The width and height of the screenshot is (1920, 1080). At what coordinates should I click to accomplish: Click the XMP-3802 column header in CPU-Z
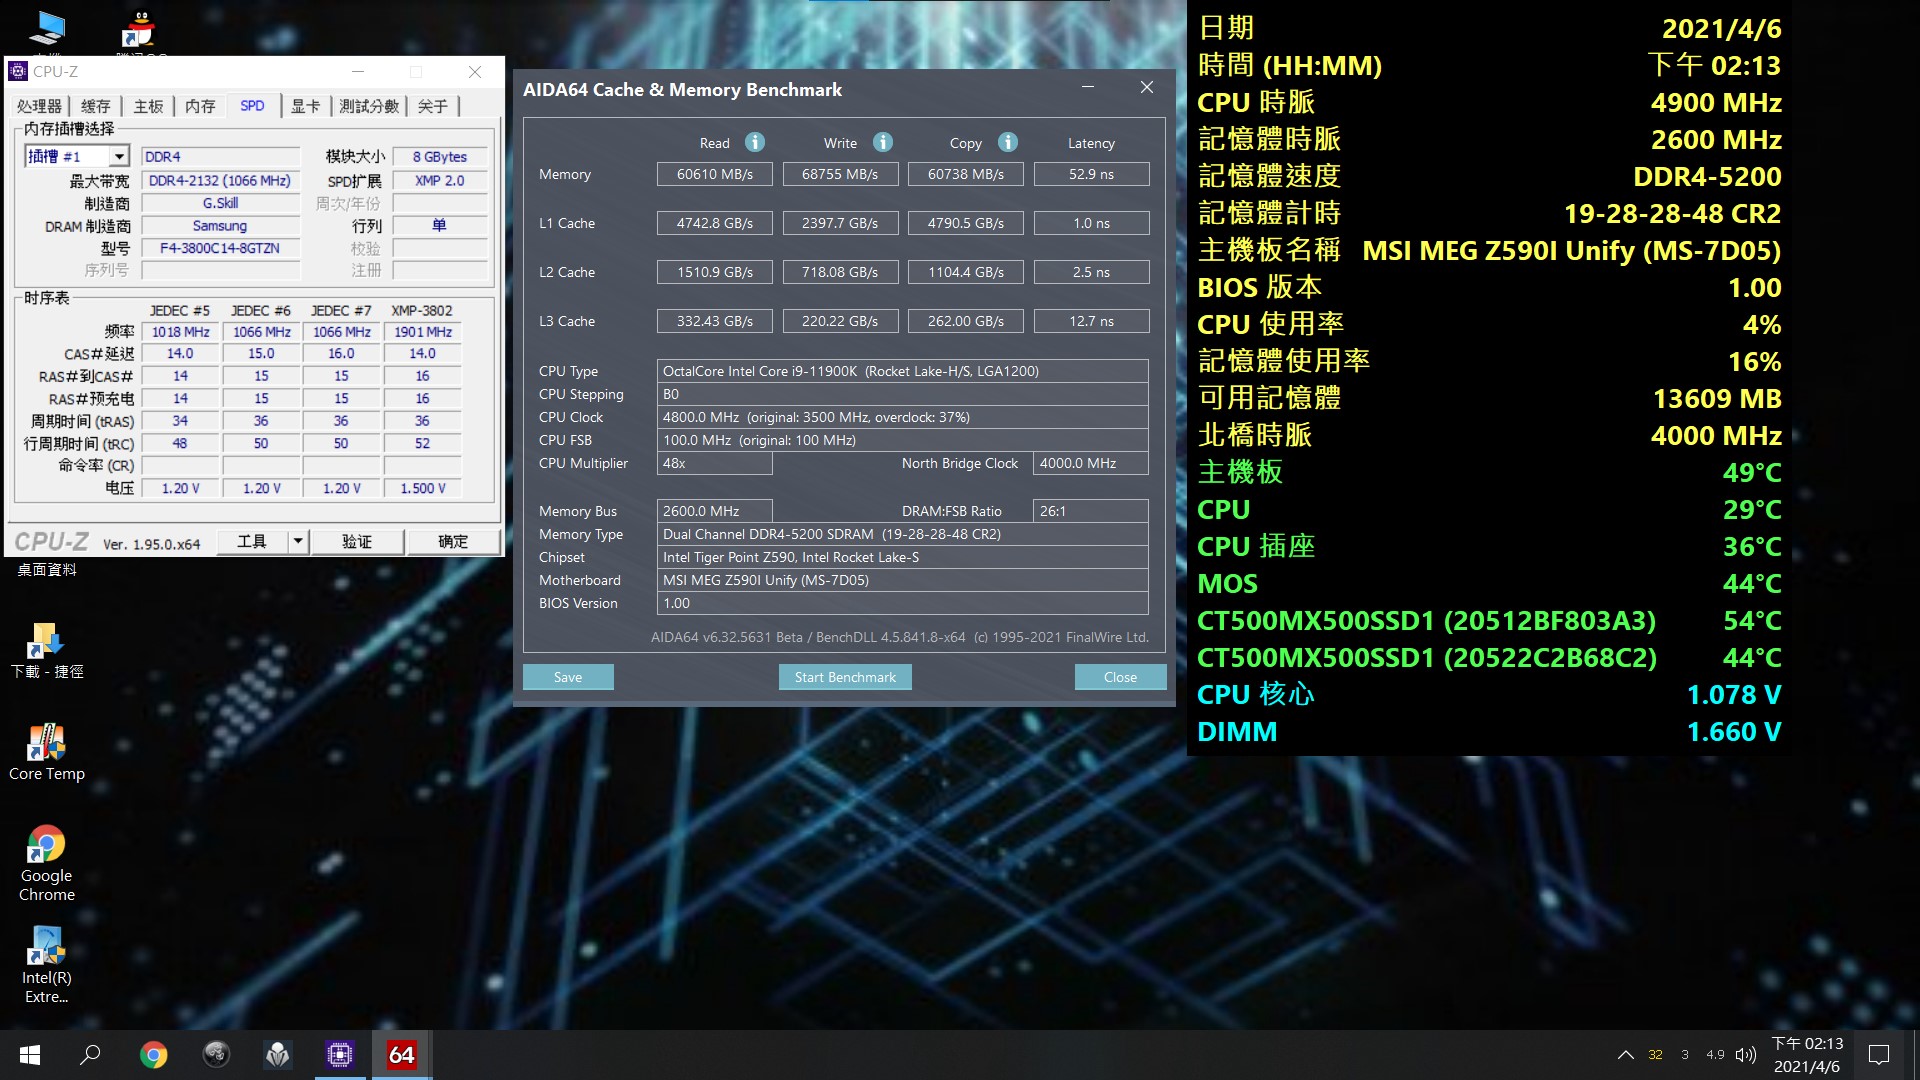tap(422, 310)
